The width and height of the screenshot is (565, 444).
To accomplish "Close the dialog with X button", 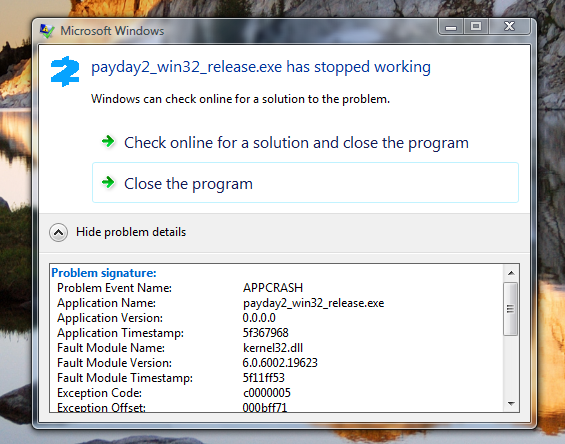I will [x=510, y=27].
